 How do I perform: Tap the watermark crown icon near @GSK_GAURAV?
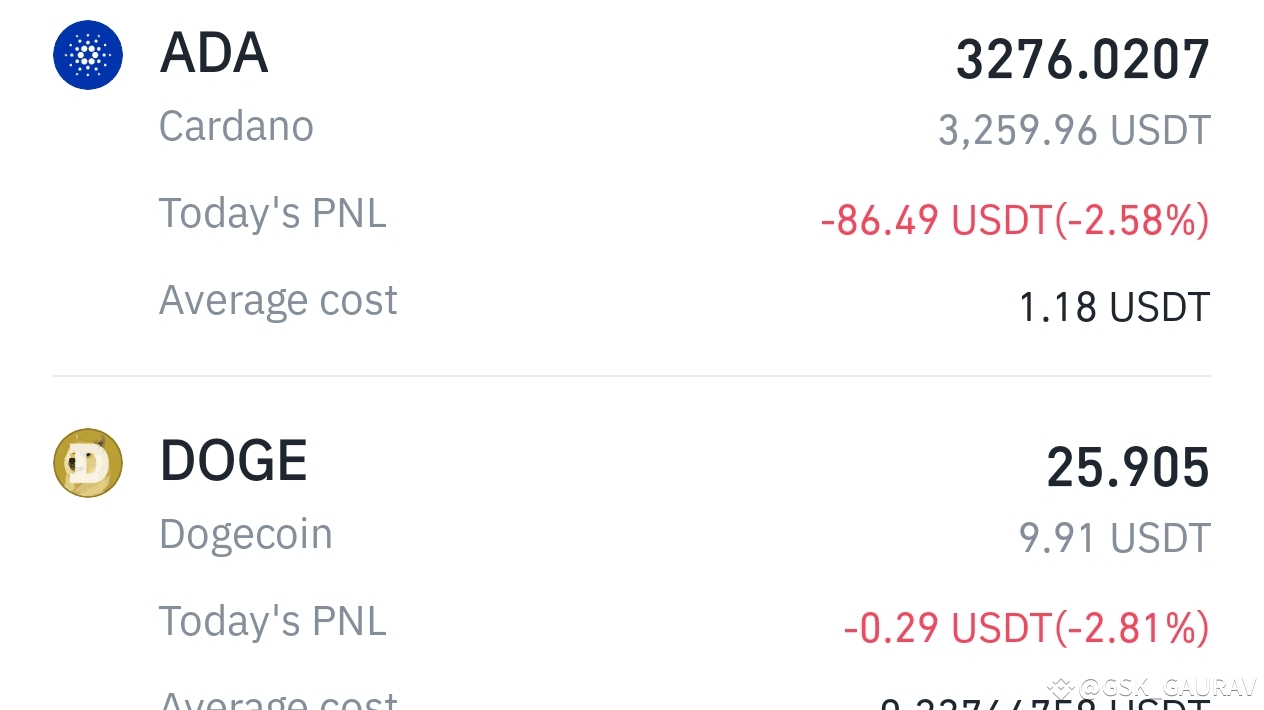pyautogui.click(x=1062, y=686)
